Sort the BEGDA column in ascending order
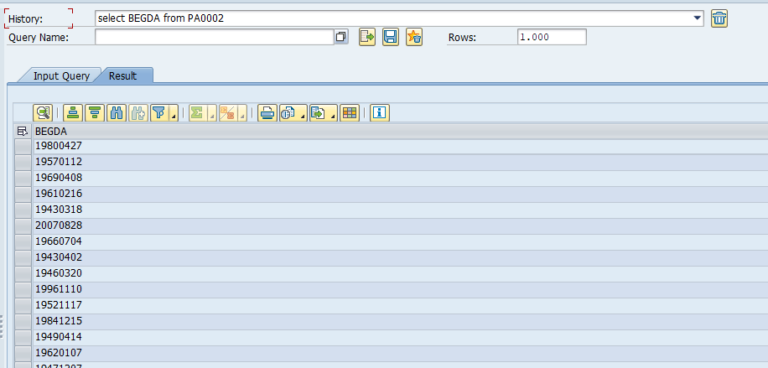 tap(73, 113)
